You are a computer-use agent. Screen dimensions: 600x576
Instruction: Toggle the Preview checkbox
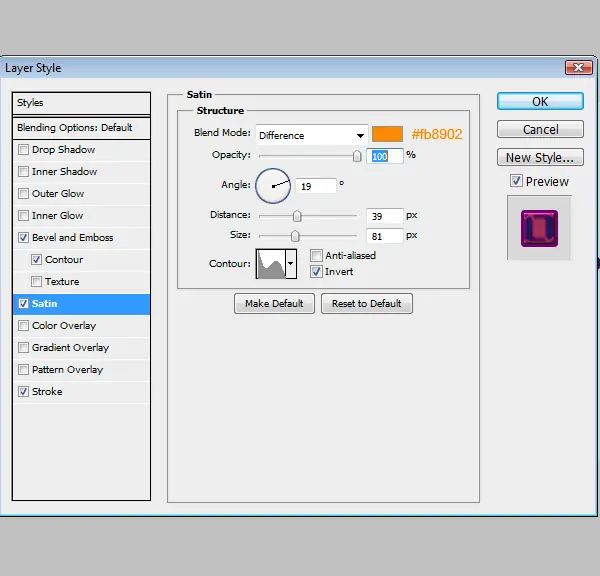(516, 181)
